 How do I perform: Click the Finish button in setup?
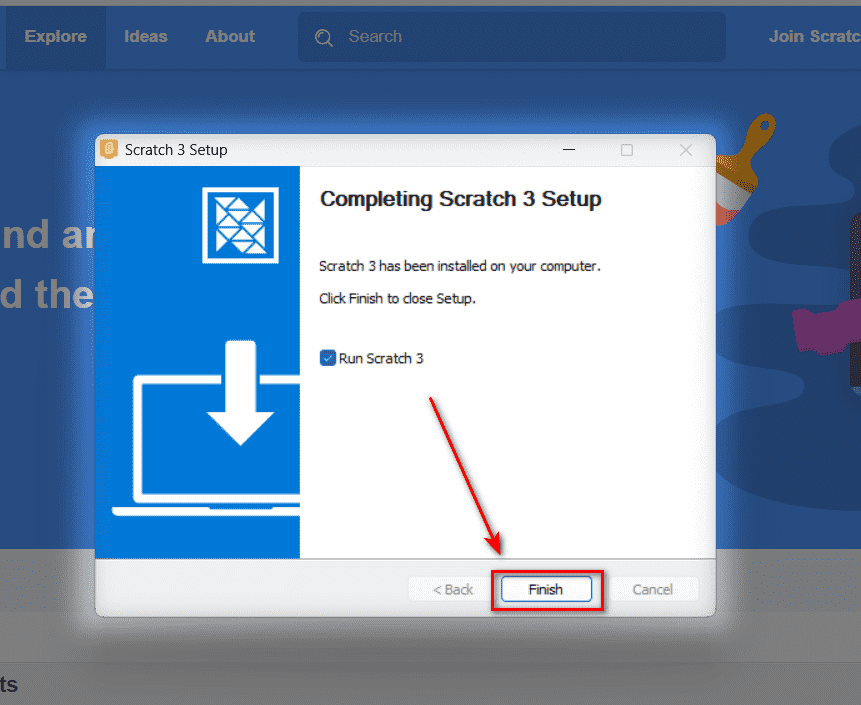(x=546, y=589)
